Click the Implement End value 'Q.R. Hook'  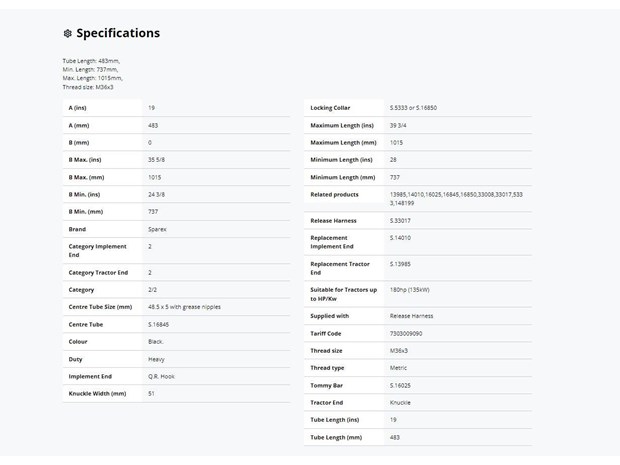pyautogui.click(x=161, y=376)
